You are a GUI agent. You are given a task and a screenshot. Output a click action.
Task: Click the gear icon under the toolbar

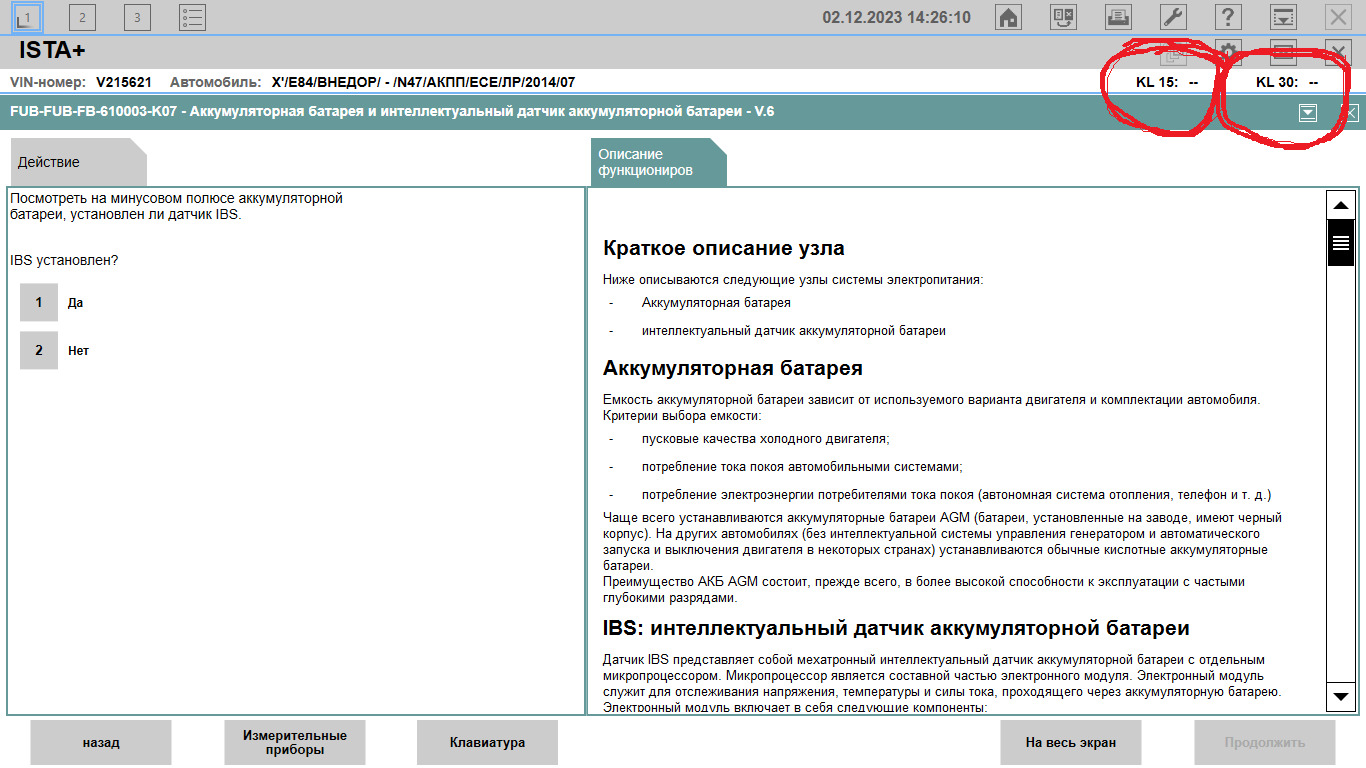tap(1228, 51)
